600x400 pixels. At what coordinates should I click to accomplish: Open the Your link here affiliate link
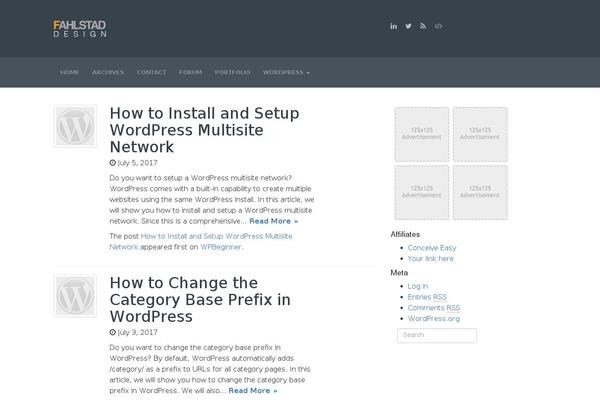click(430, 258)
